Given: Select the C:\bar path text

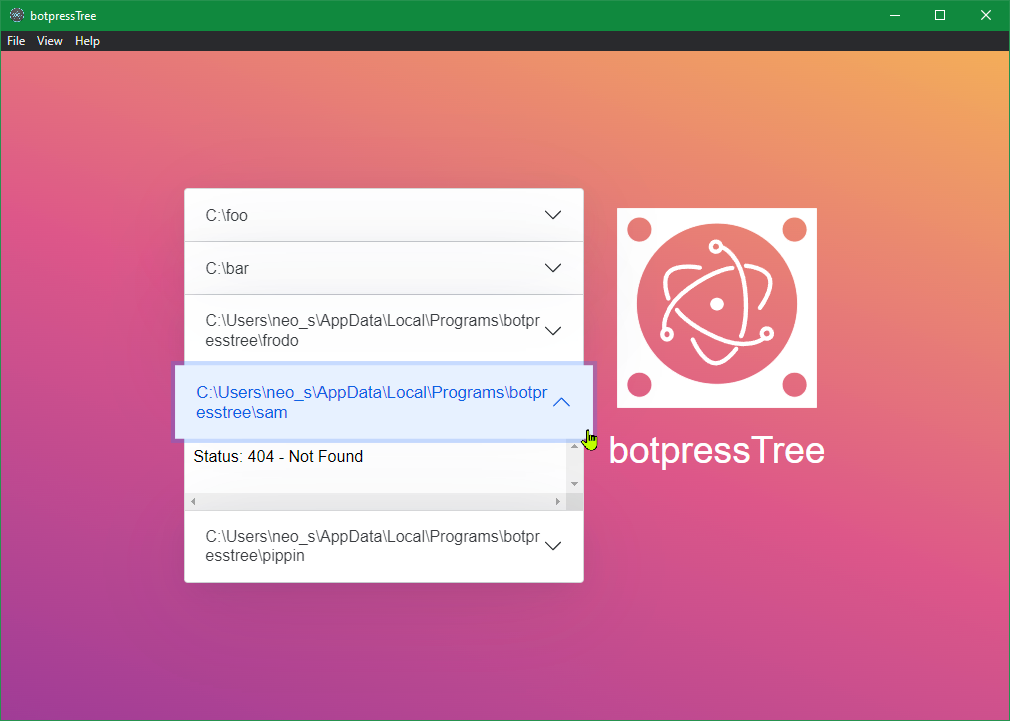Looking at the screenshot, I should (227, 268).
